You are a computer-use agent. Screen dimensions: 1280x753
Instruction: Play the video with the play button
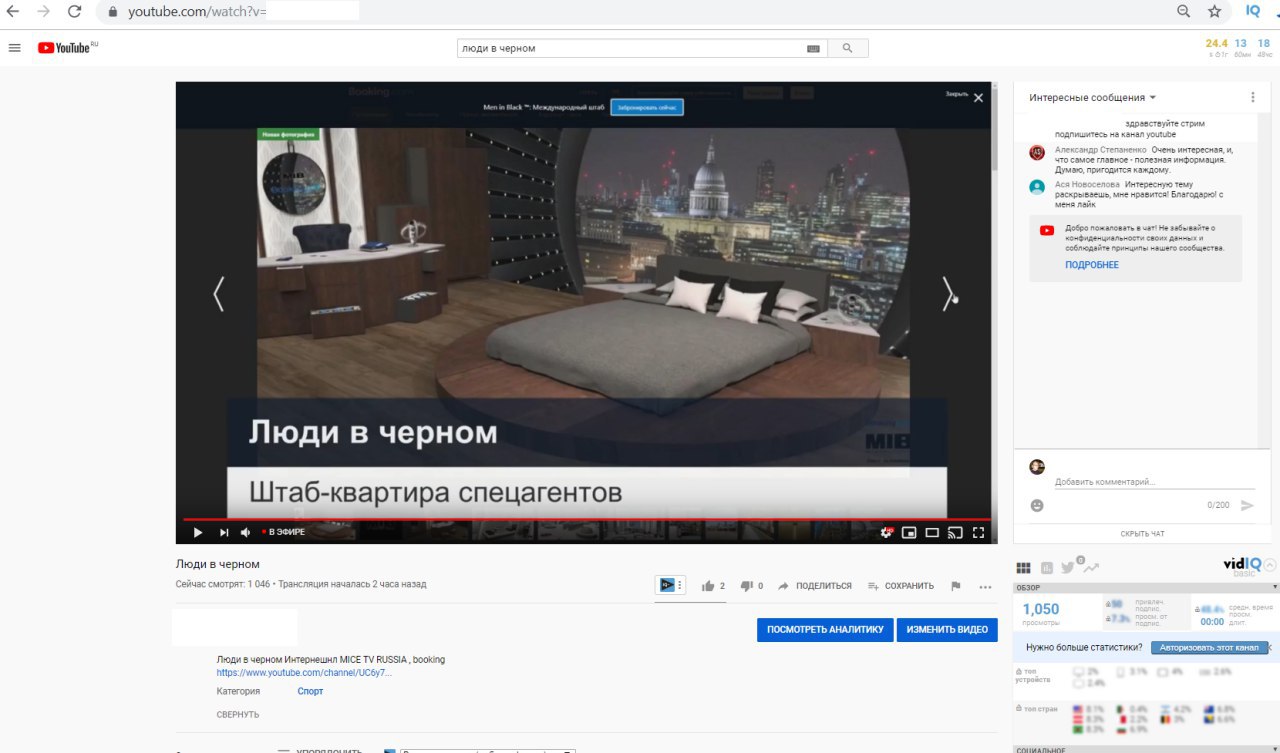click(198, 532)
